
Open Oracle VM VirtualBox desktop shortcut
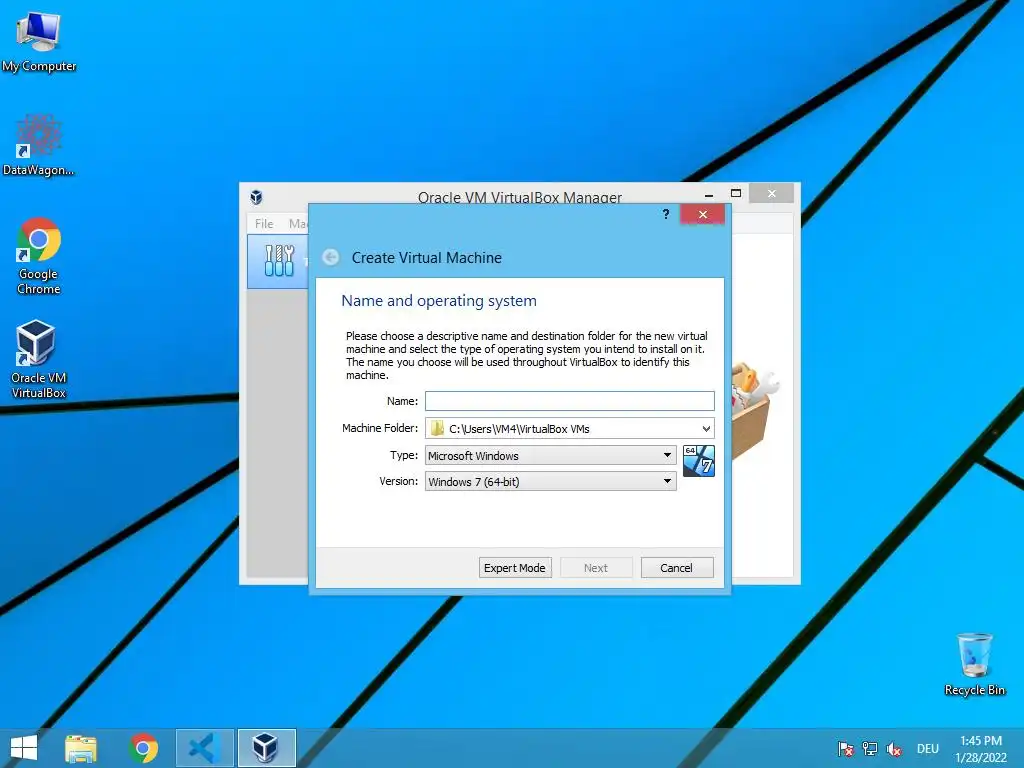tap(39, 359)
